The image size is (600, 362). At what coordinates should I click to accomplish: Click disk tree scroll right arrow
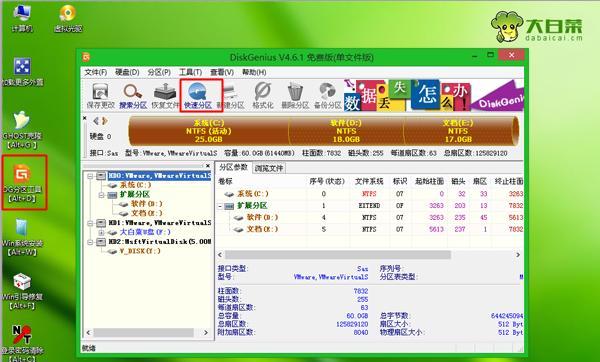tap(206, 333)
